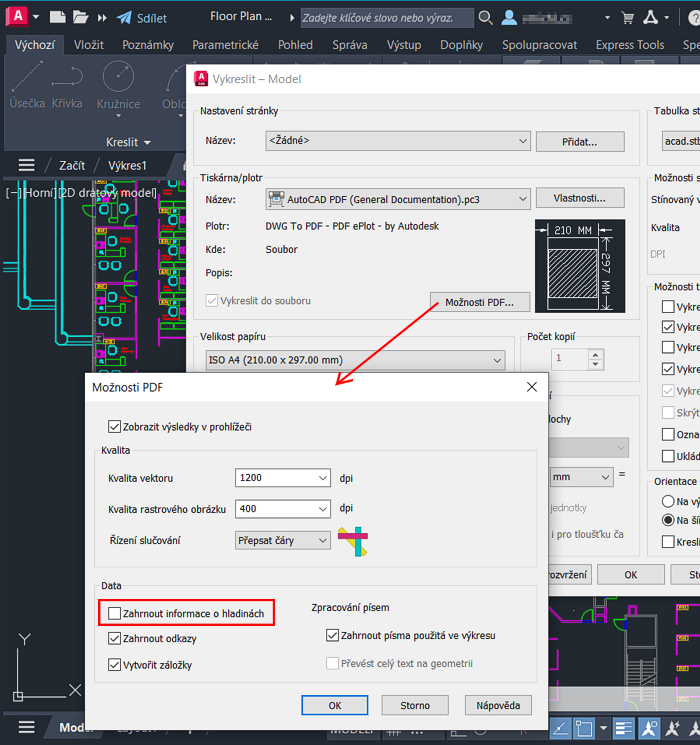Screen dimensions: 700x745
Task: Uncheck Zobrazit výsledky v prohlížeči
Action: 114,426
